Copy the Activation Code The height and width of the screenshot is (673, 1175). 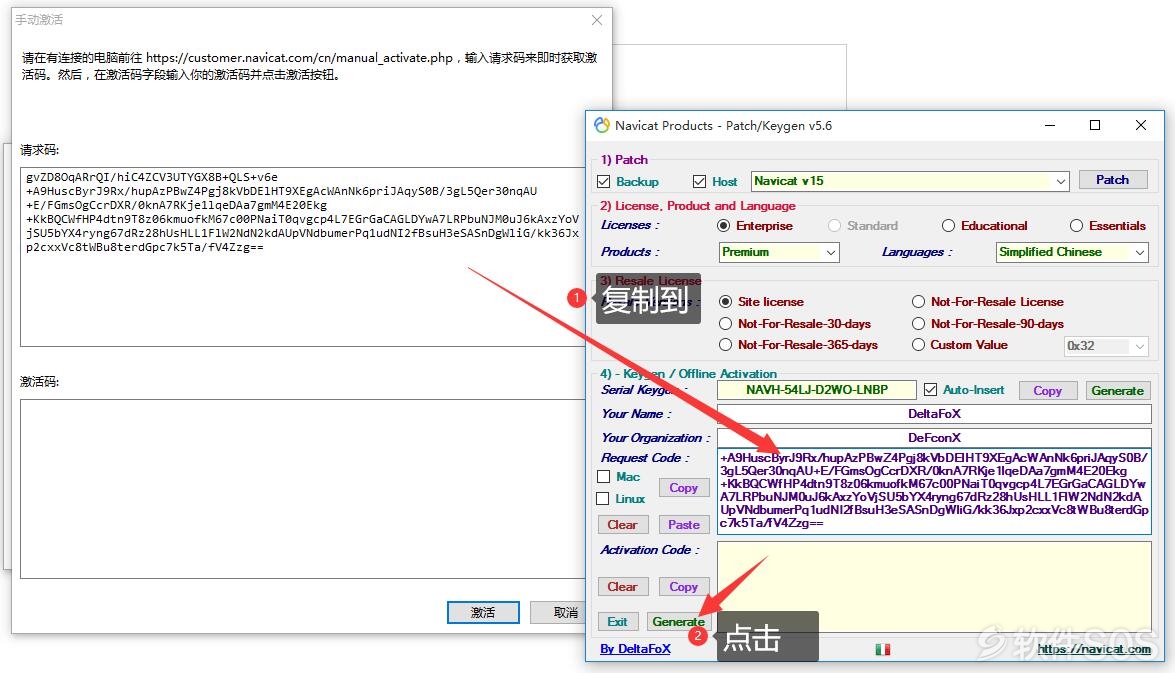click(683, 587)
